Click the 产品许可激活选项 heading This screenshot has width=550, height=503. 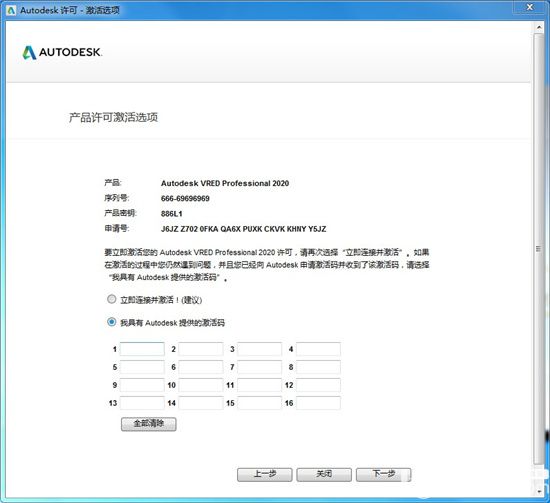pos(113,117)
